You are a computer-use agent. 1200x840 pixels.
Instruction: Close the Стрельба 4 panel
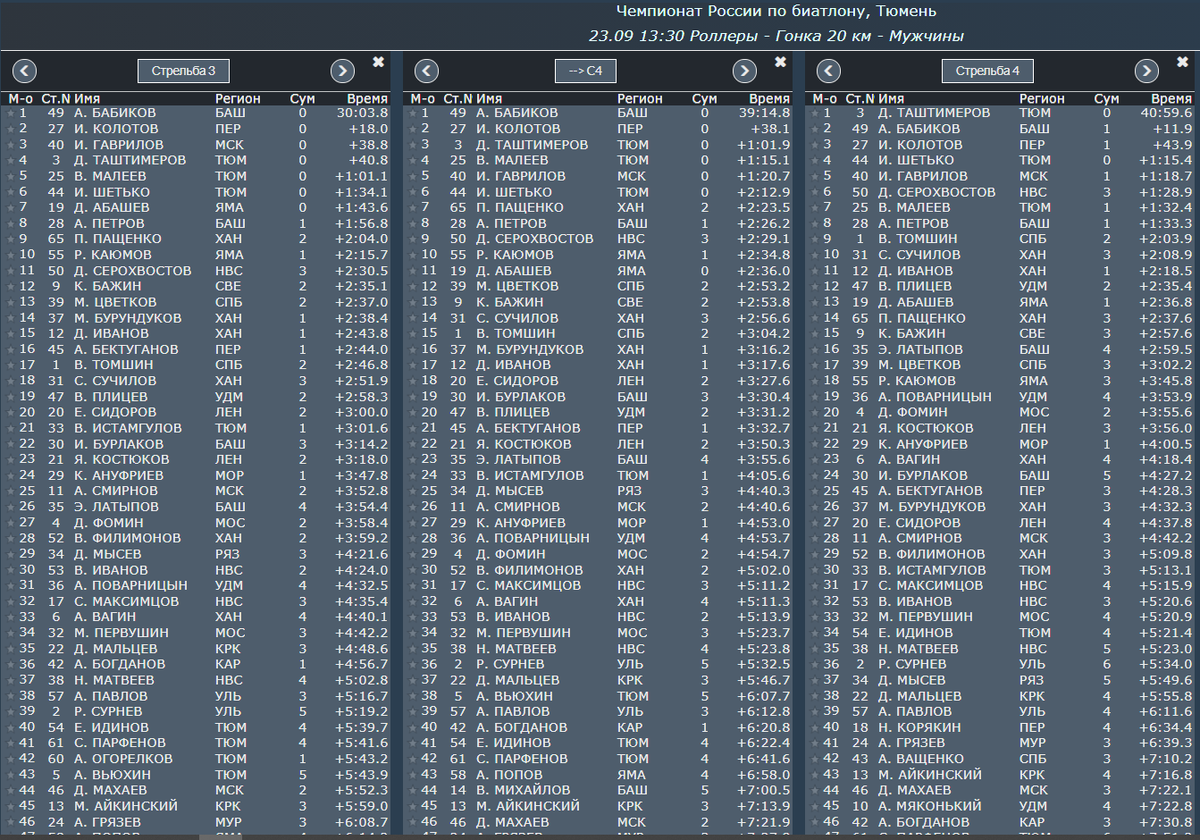click(1182, 62)
